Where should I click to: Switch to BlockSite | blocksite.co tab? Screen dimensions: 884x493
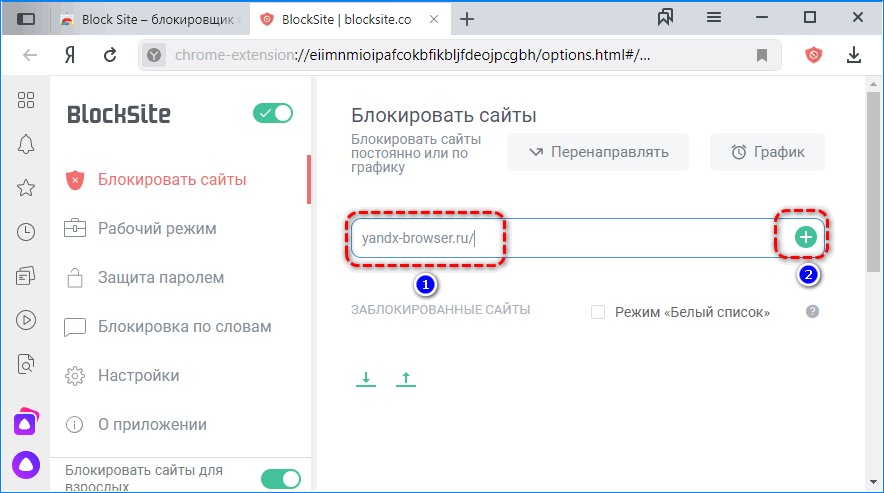pos(345,20)
